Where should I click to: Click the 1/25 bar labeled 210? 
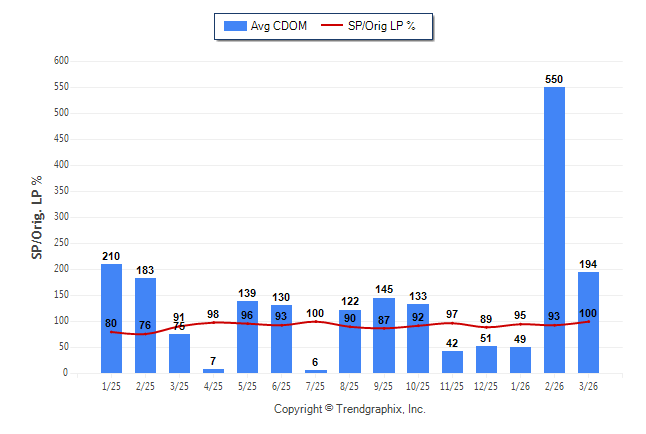tap(111, 318)
